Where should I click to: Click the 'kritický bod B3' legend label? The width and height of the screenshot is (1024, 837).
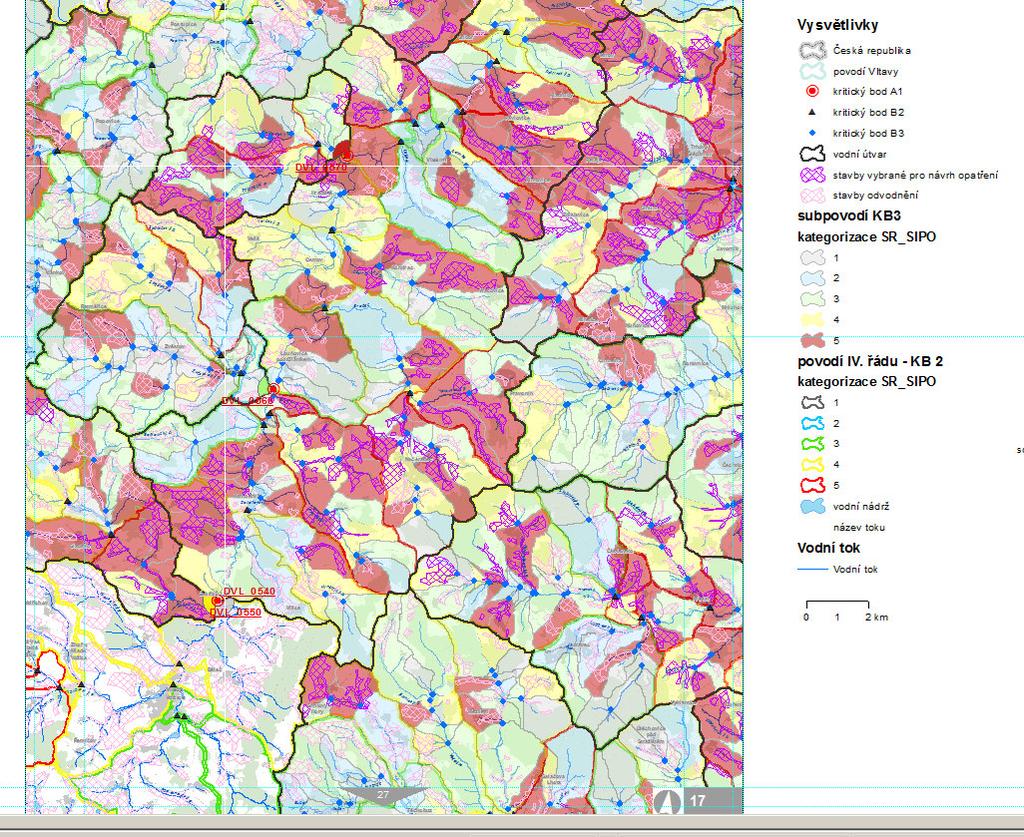tap(868, 133)
